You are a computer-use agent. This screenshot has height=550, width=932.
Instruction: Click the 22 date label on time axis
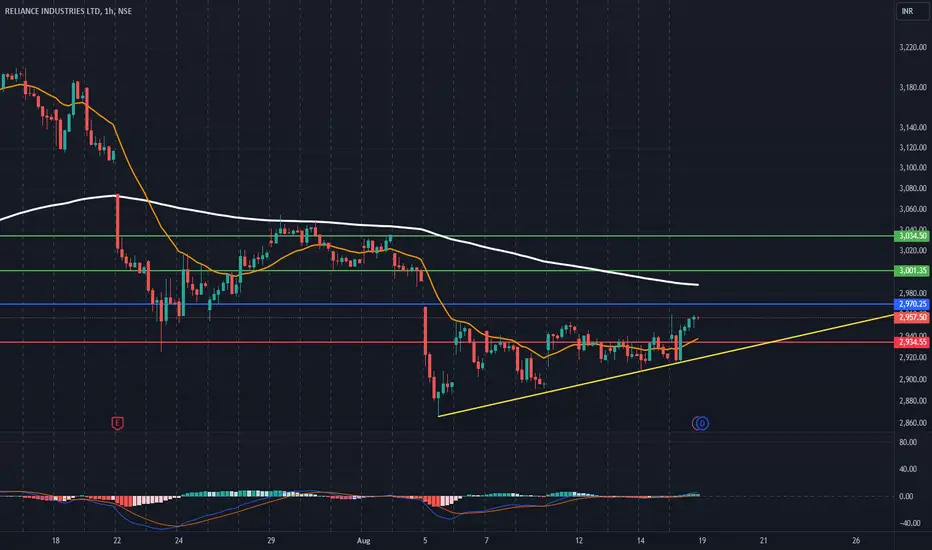117,540
